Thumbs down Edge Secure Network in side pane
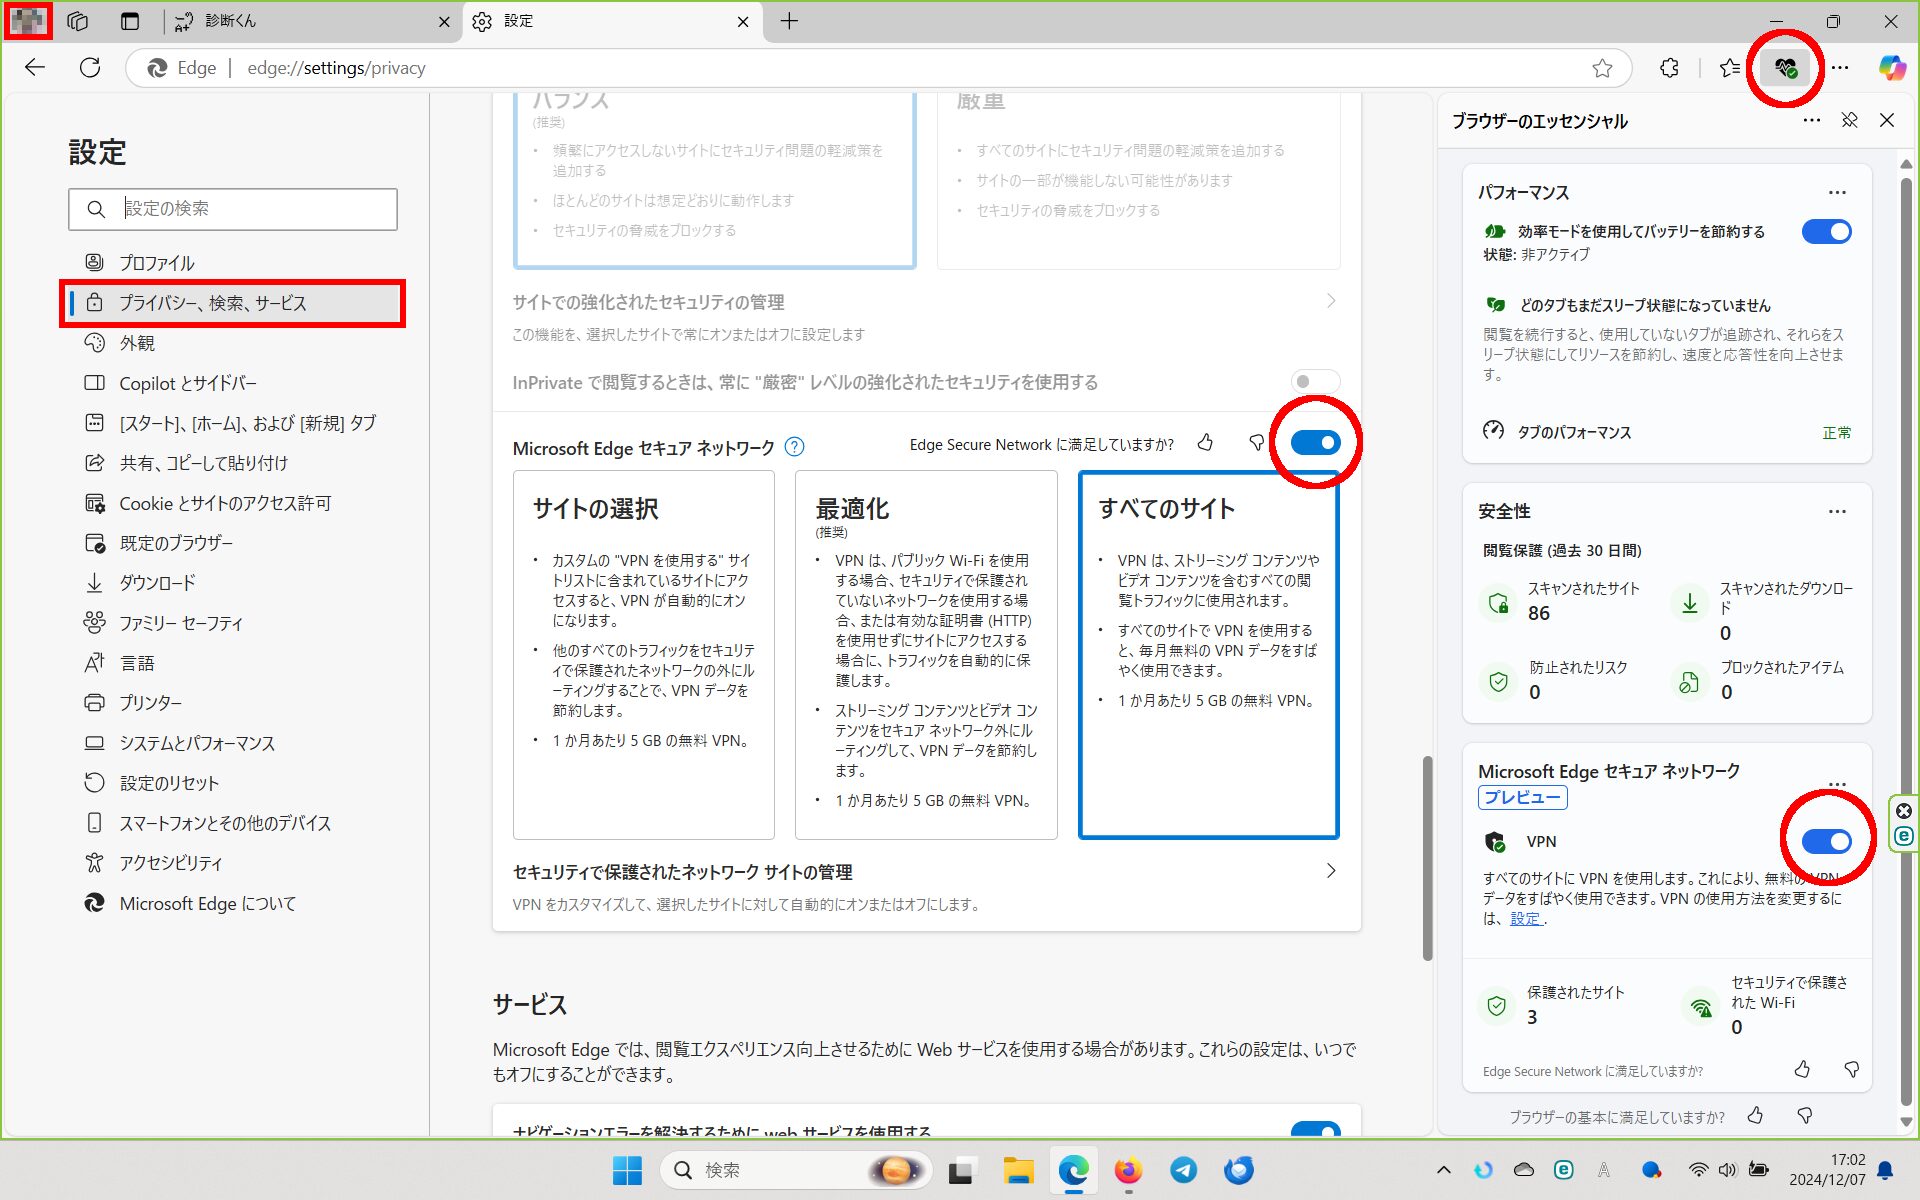The width and height of the screenshot is (1920, 1200). pos(1851,1070)
